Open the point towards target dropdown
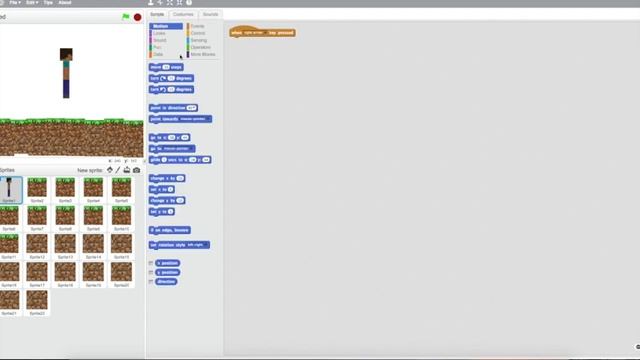This screenshot has height=360, width=640. (x=195, y=119)
